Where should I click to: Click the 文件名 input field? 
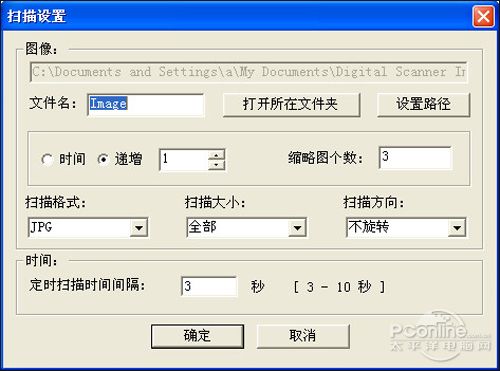click(145, 105)
